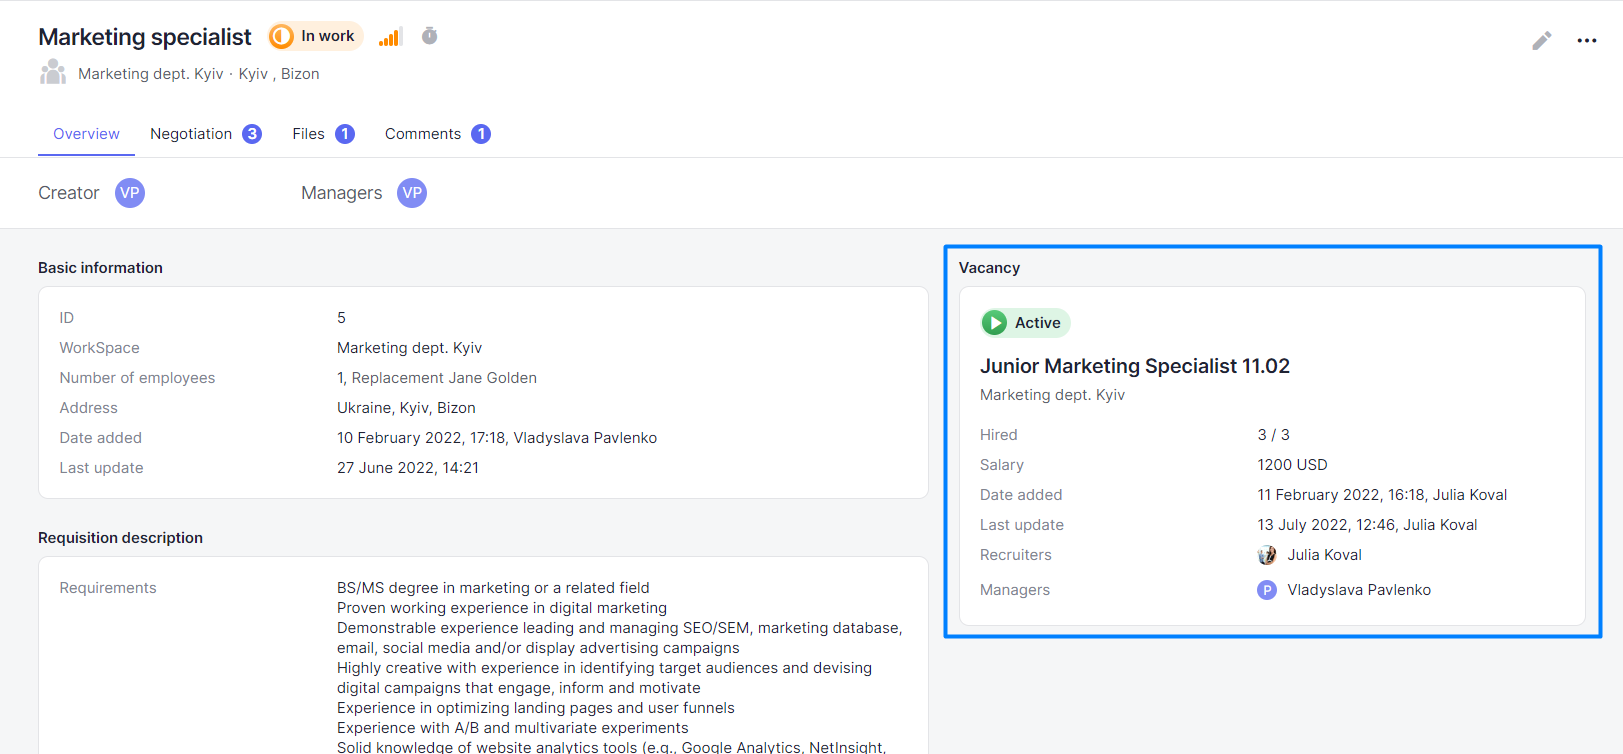Open the Negotiation tab
Screen dimensions: 1623x754
[191, 134]
